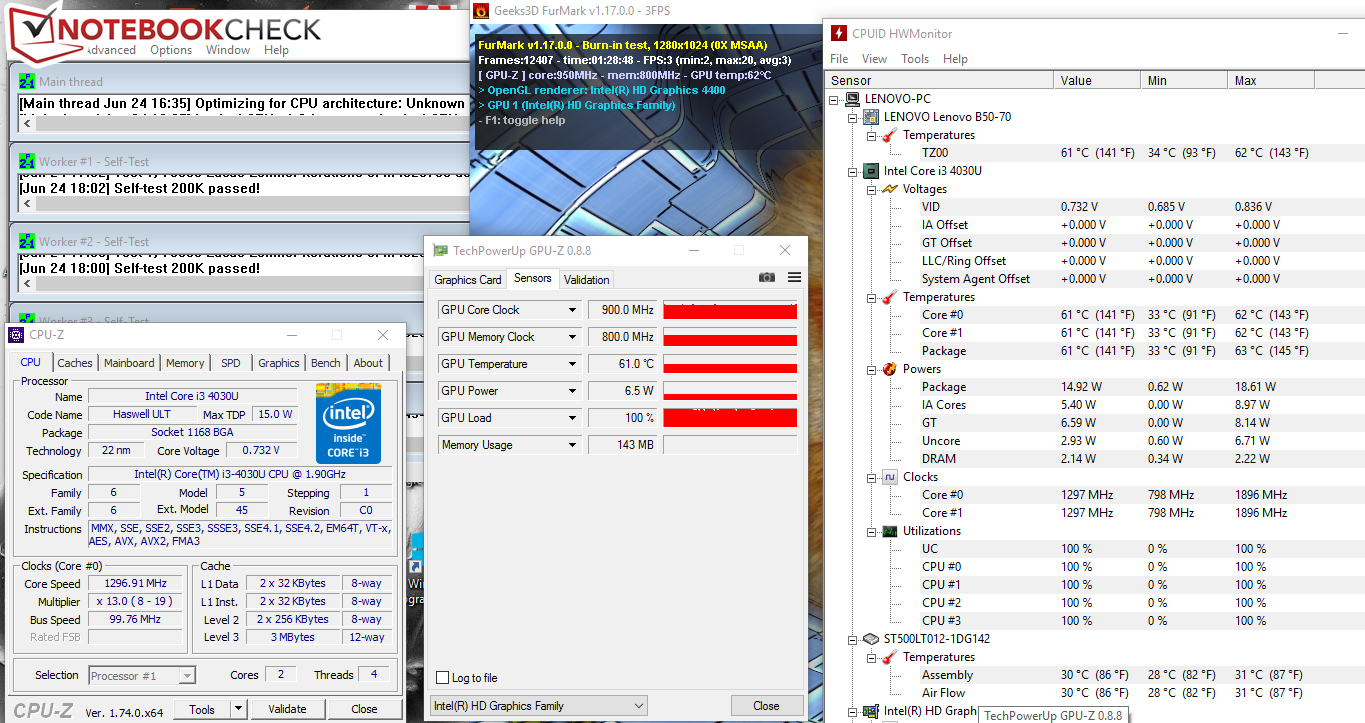Click the GPU-Z Close button

[x=766, y=706]
